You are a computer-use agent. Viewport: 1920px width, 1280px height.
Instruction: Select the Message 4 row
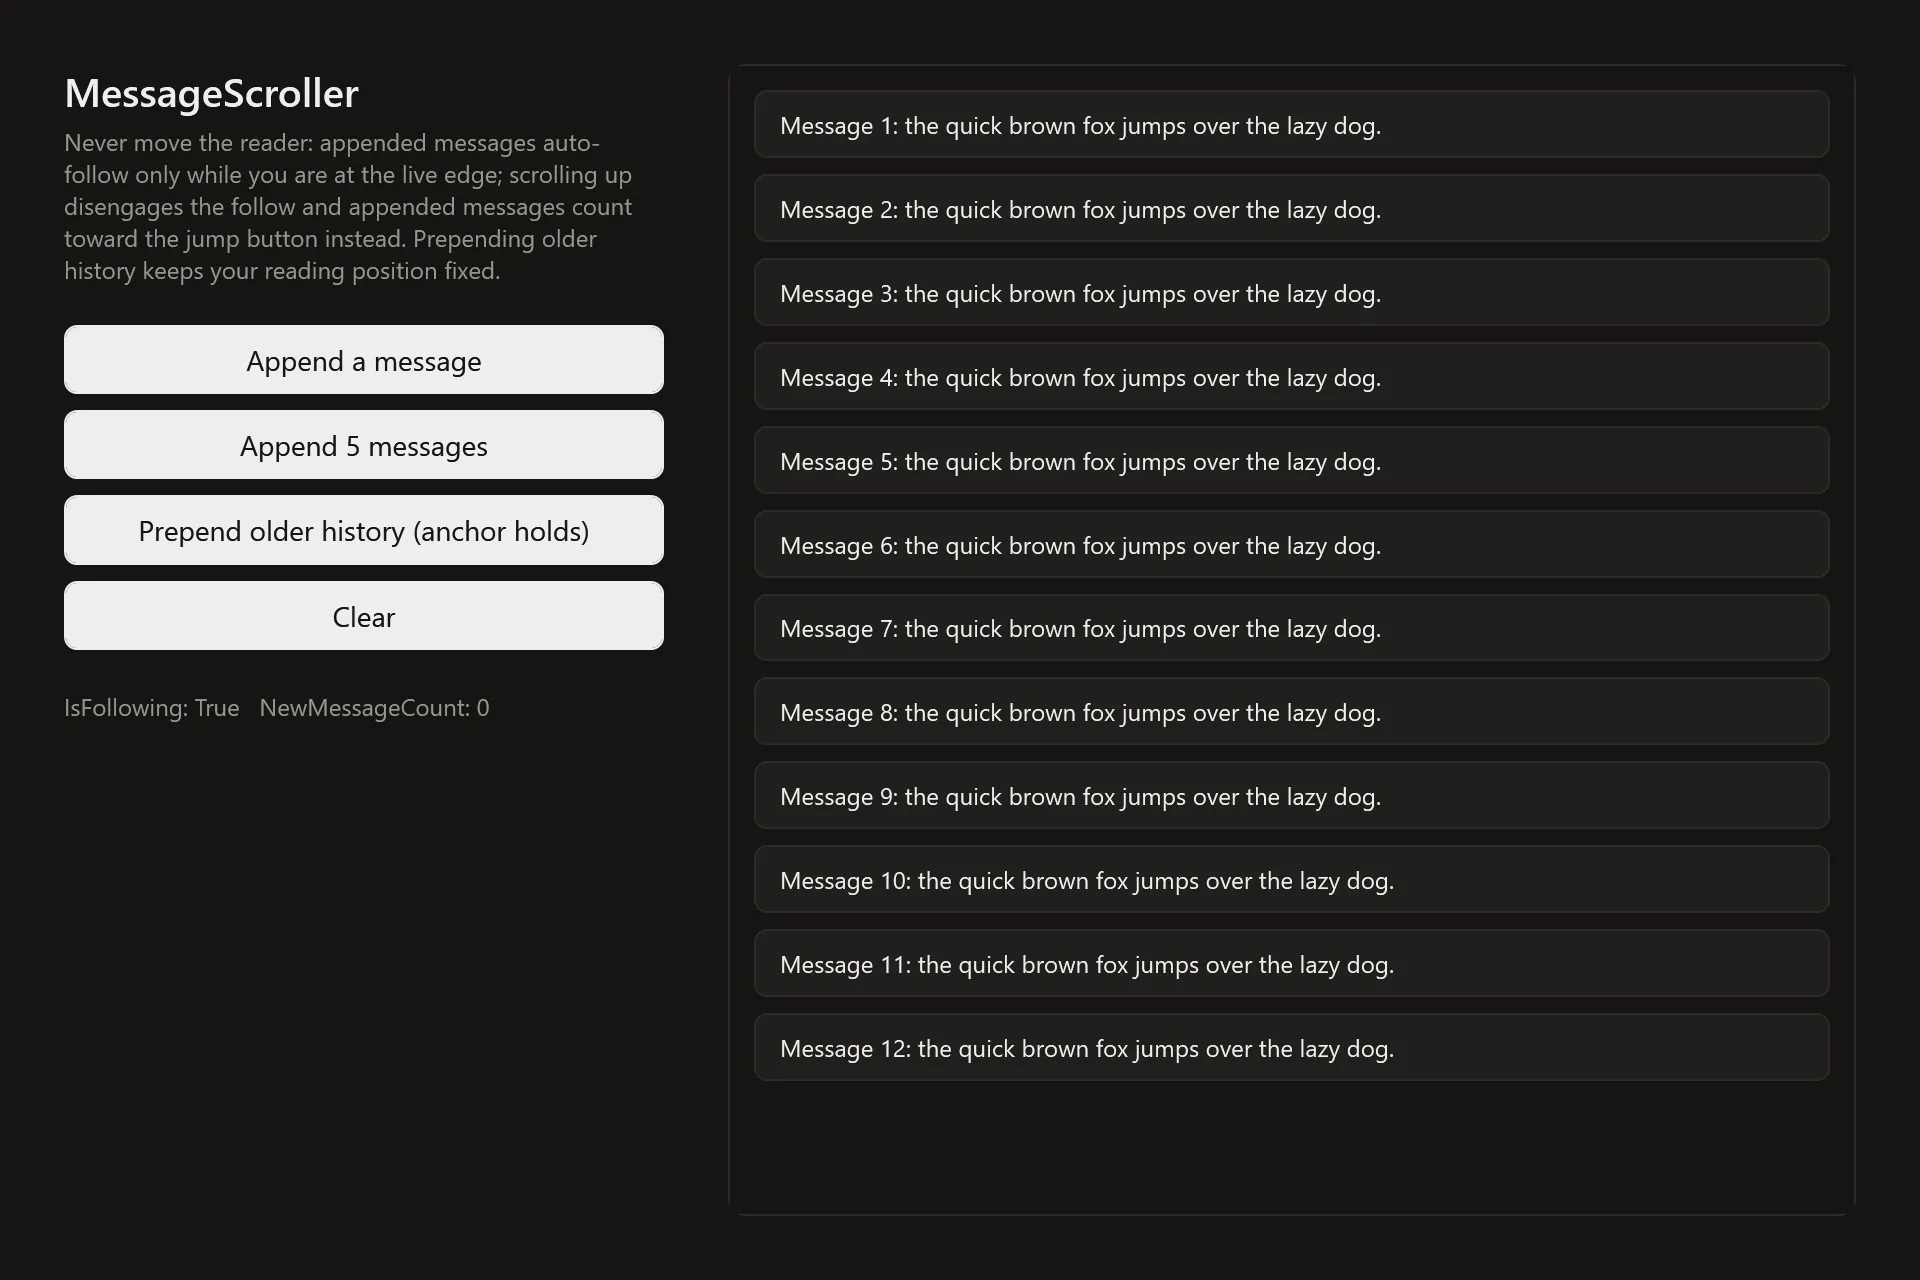click(x=1292, y=377)
